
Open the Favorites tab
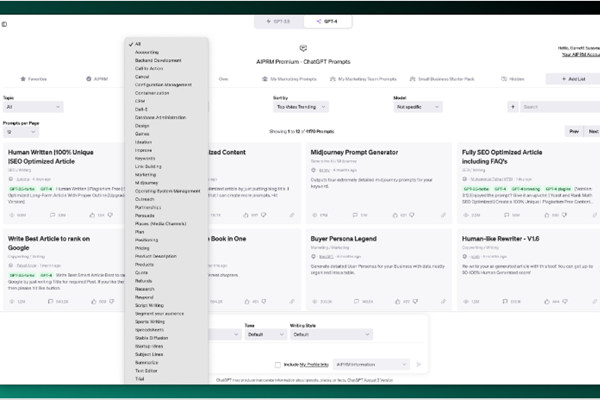click(x=33, y=77)
